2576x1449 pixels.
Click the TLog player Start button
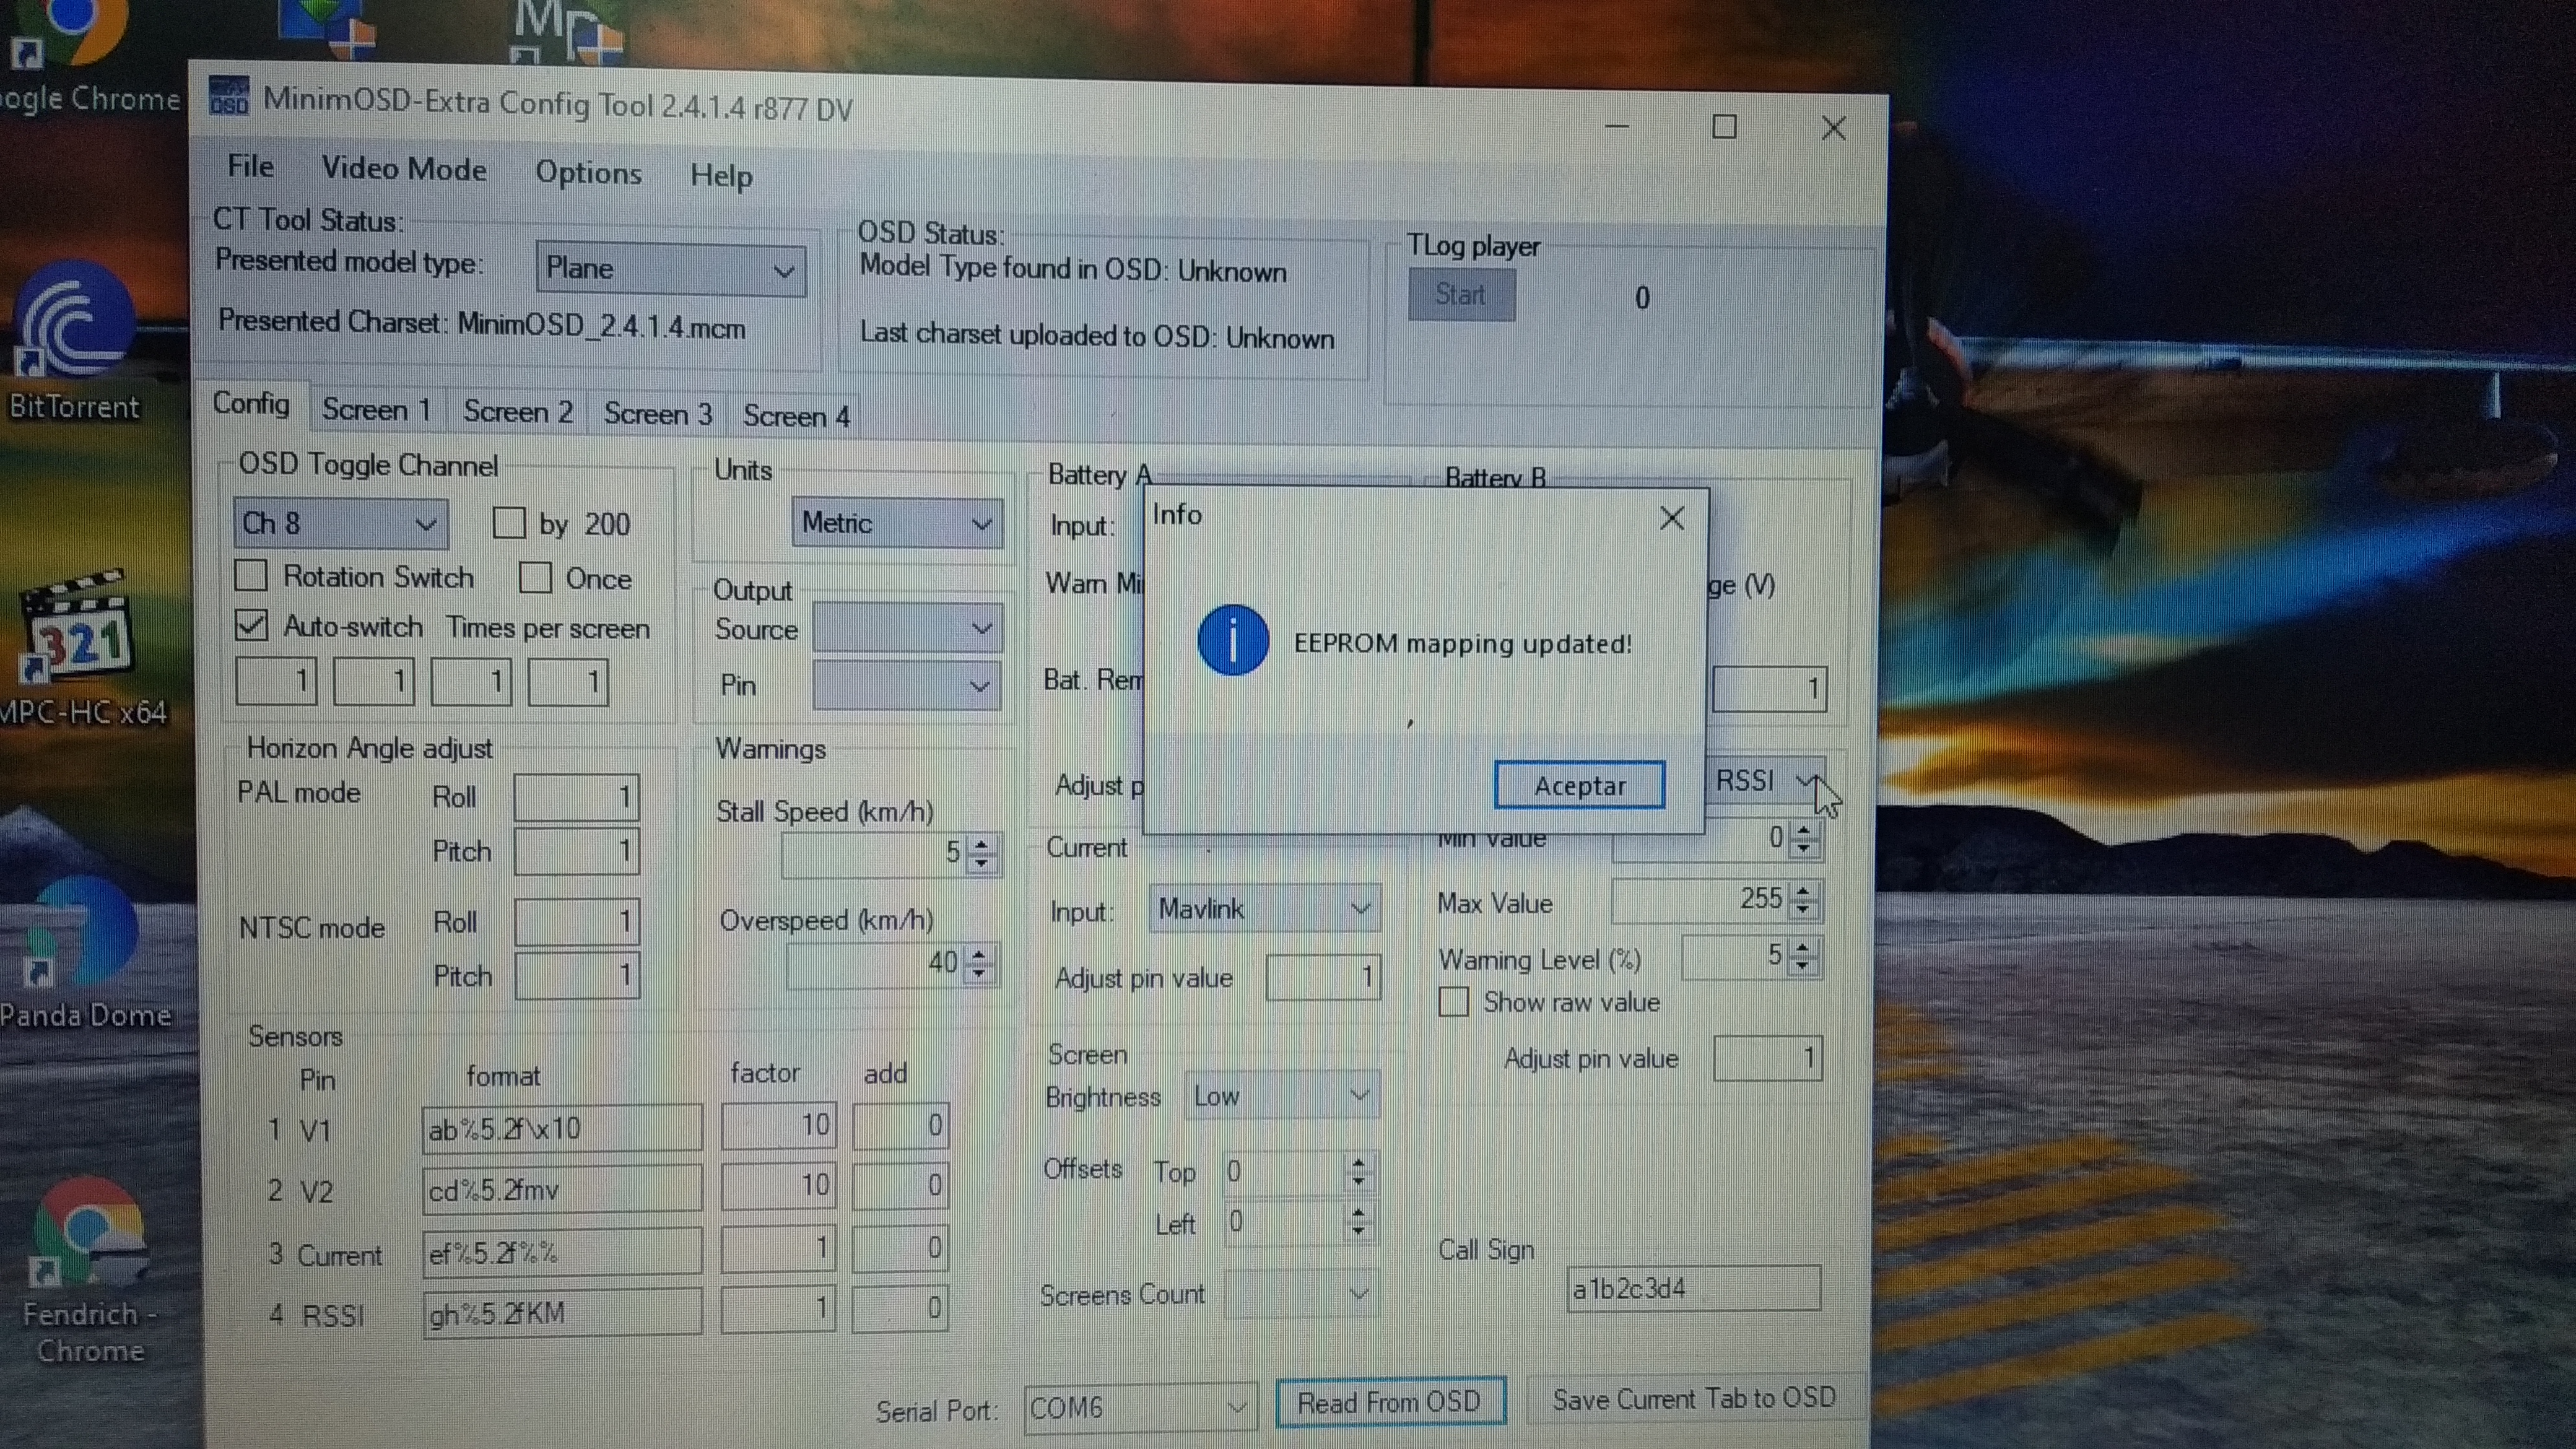pos(1461,295)
